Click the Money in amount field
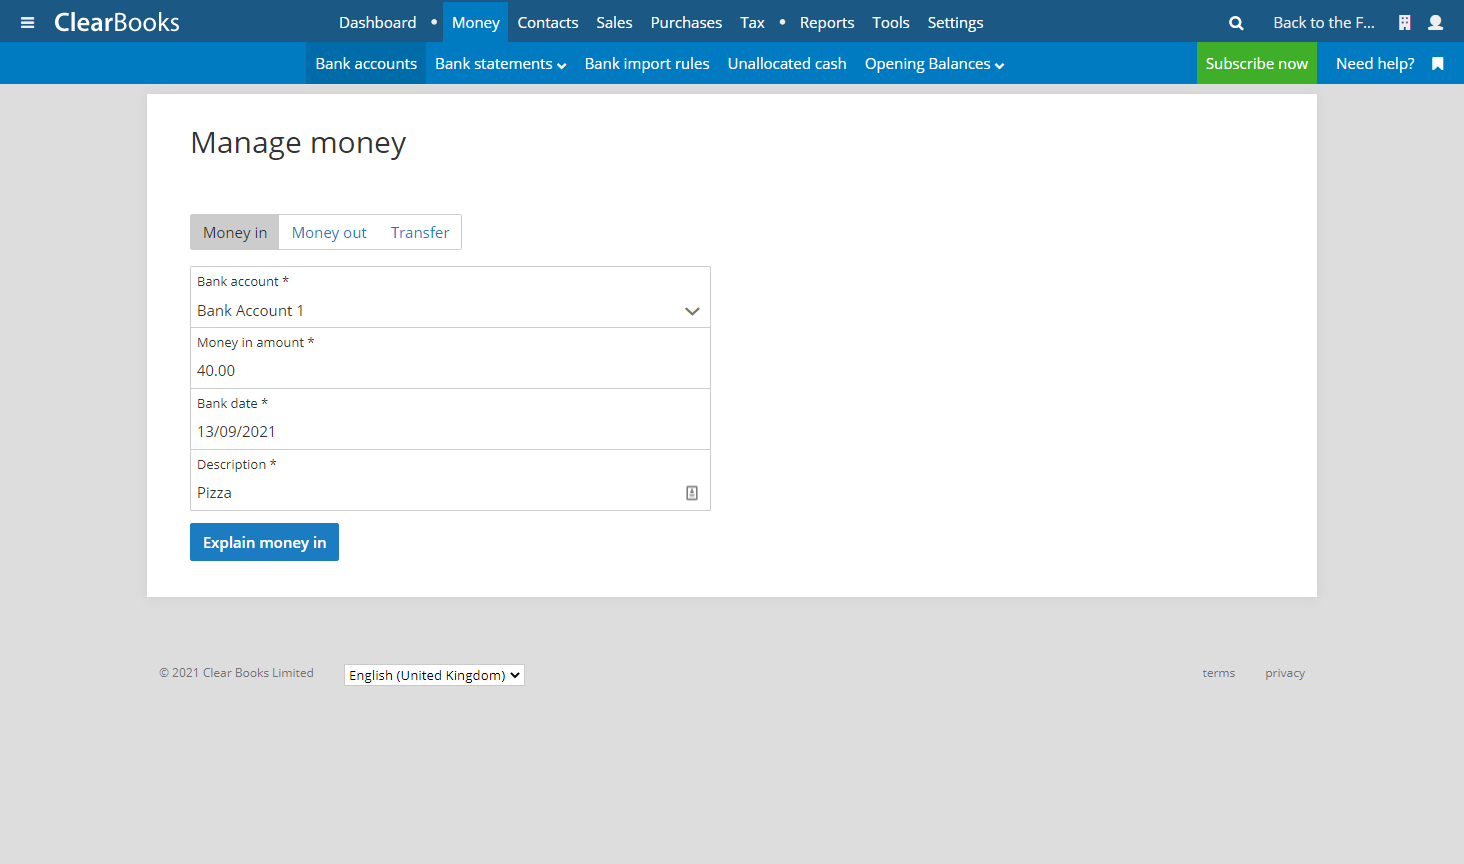The width and height of the screenshot is (1464, 864). pos(450,371)
